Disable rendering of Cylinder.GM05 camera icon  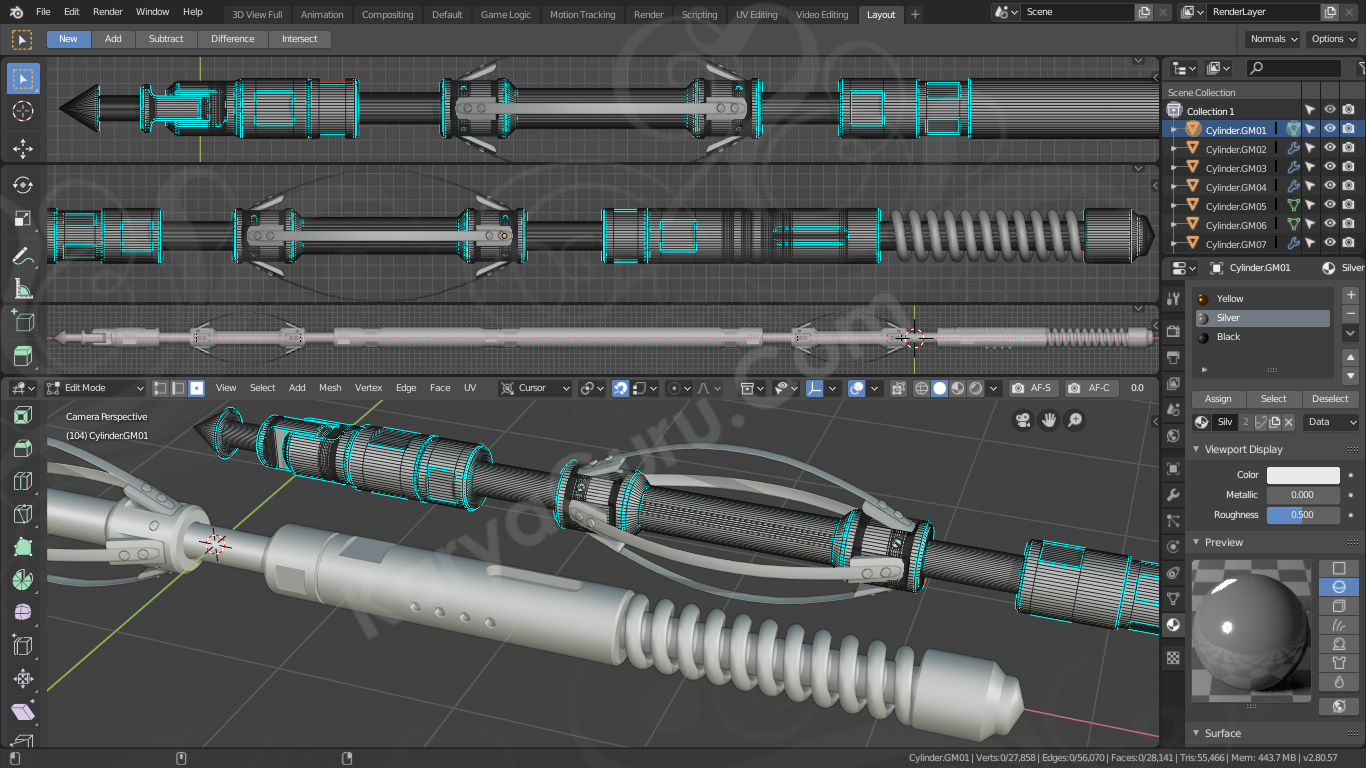coord(1348,206)
